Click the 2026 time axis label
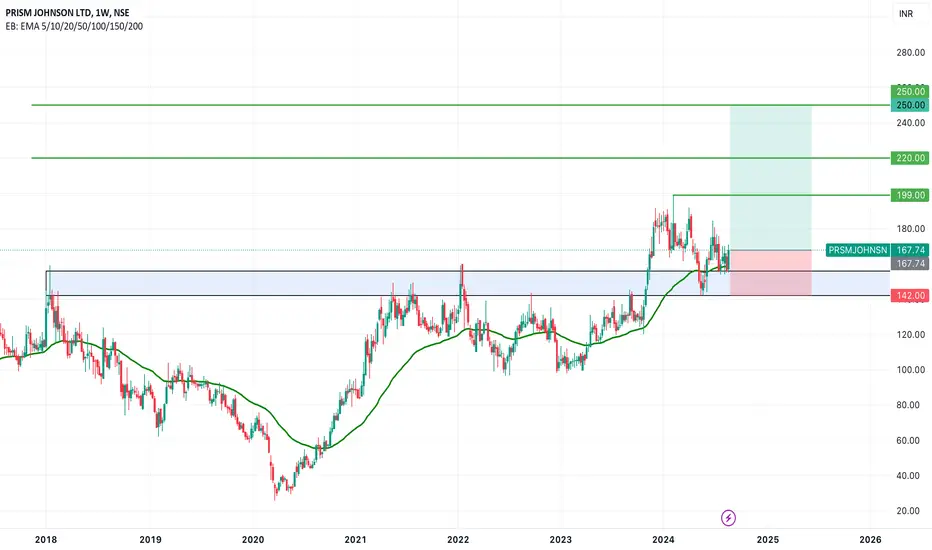The width and height of the screenshot is (932, 550). tap(871, 540)
